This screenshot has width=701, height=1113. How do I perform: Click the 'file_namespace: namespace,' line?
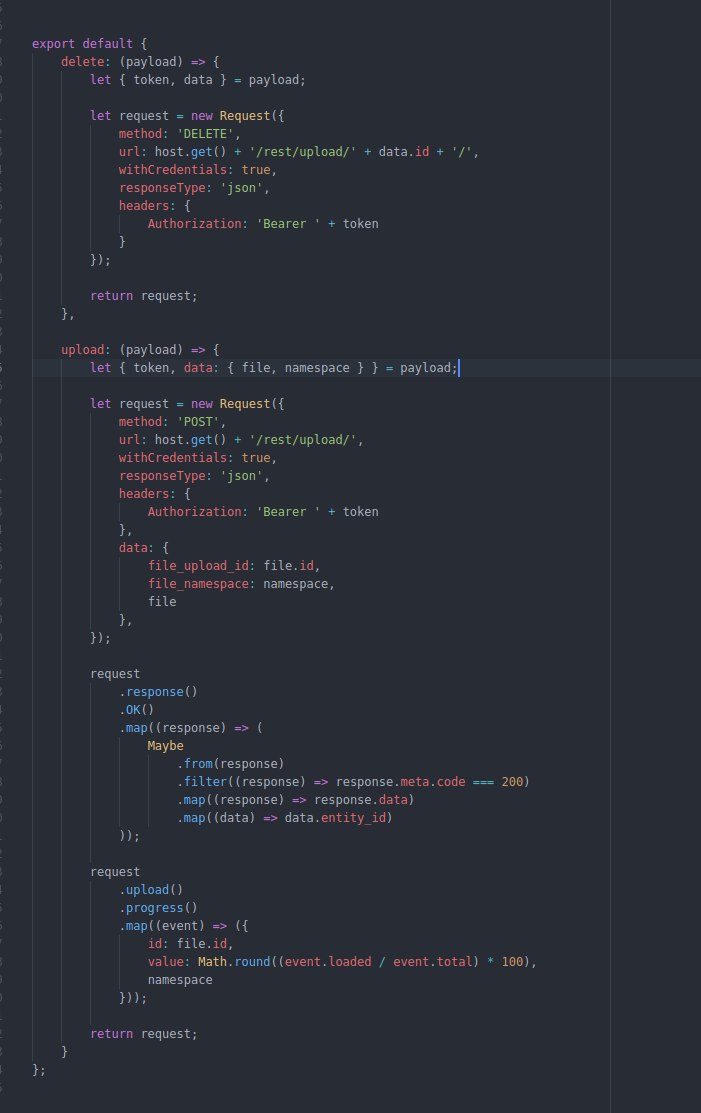(241, 583)
